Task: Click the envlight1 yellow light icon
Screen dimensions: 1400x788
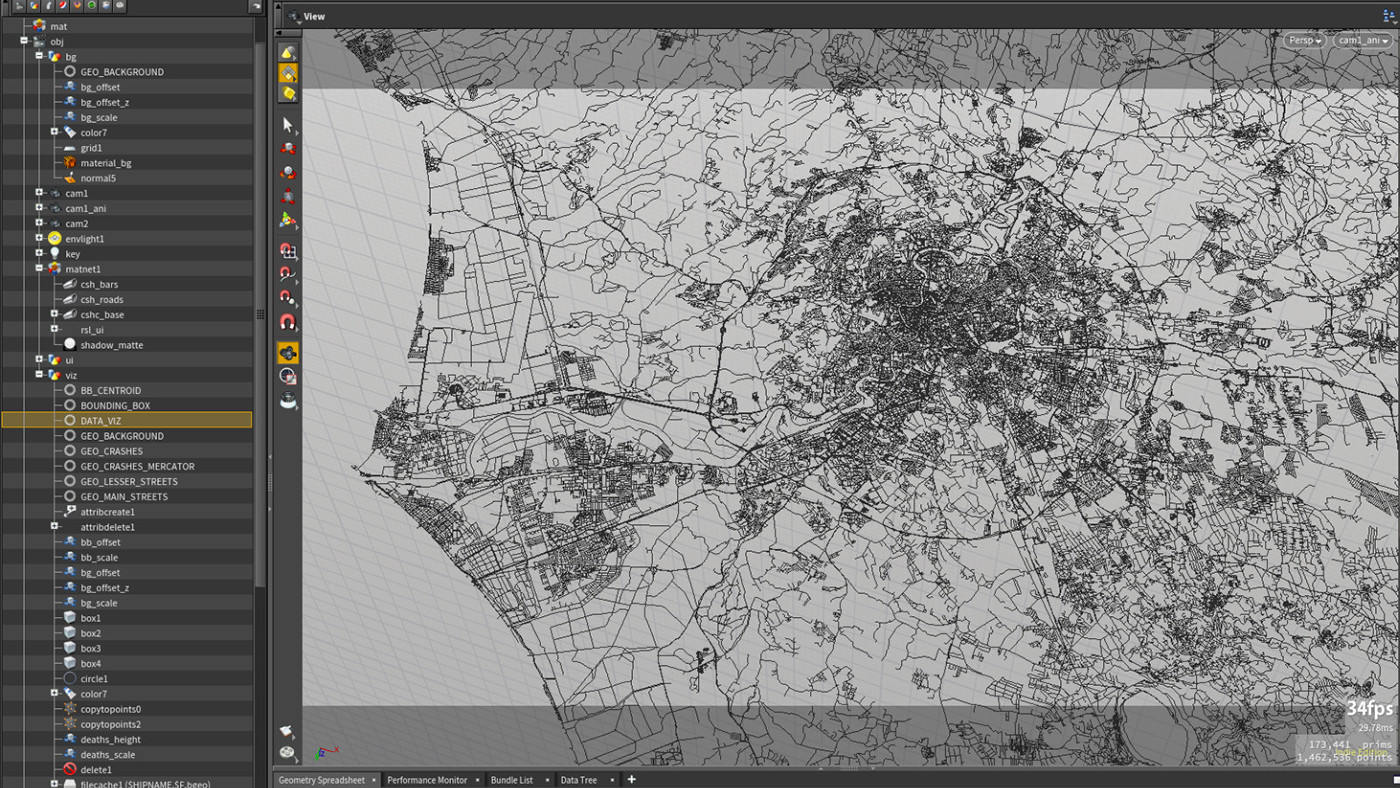Action: click(x=55, y=238)
